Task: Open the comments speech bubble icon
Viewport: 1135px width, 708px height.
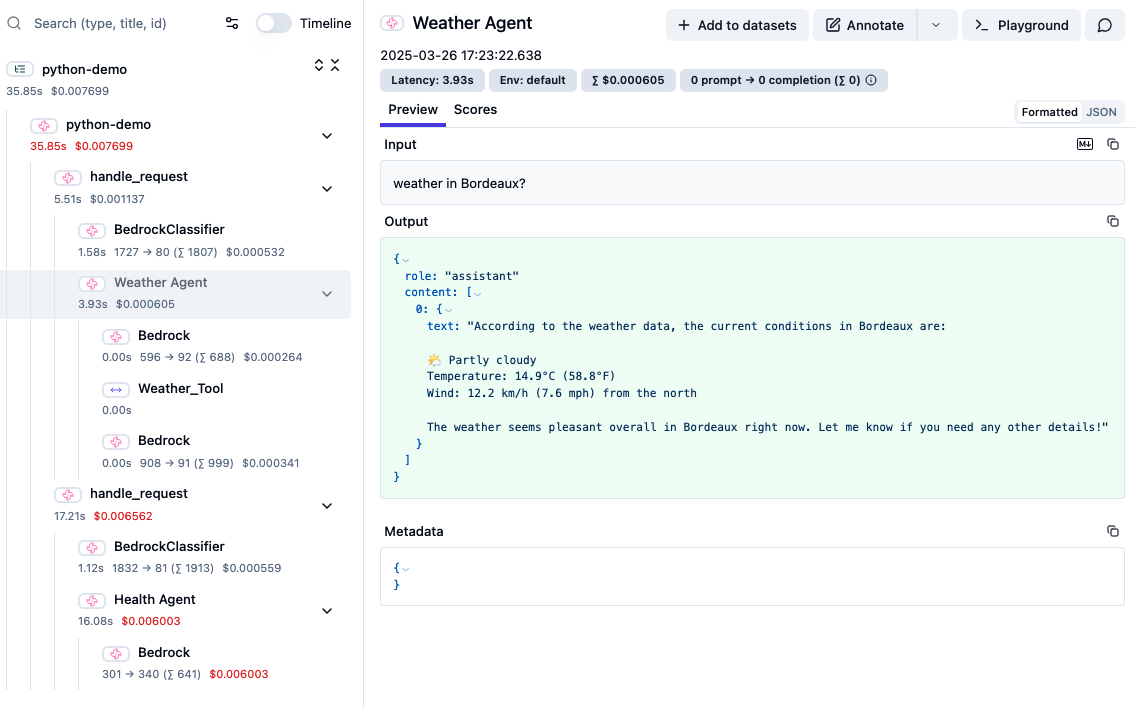Action: (x=1105, y=25)
